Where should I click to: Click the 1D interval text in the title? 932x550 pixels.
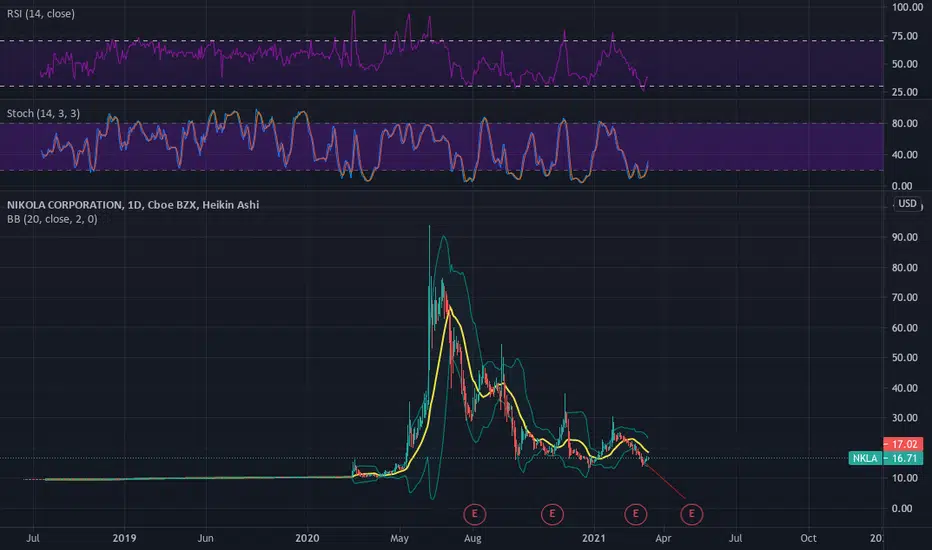click(x=135, y=205)
